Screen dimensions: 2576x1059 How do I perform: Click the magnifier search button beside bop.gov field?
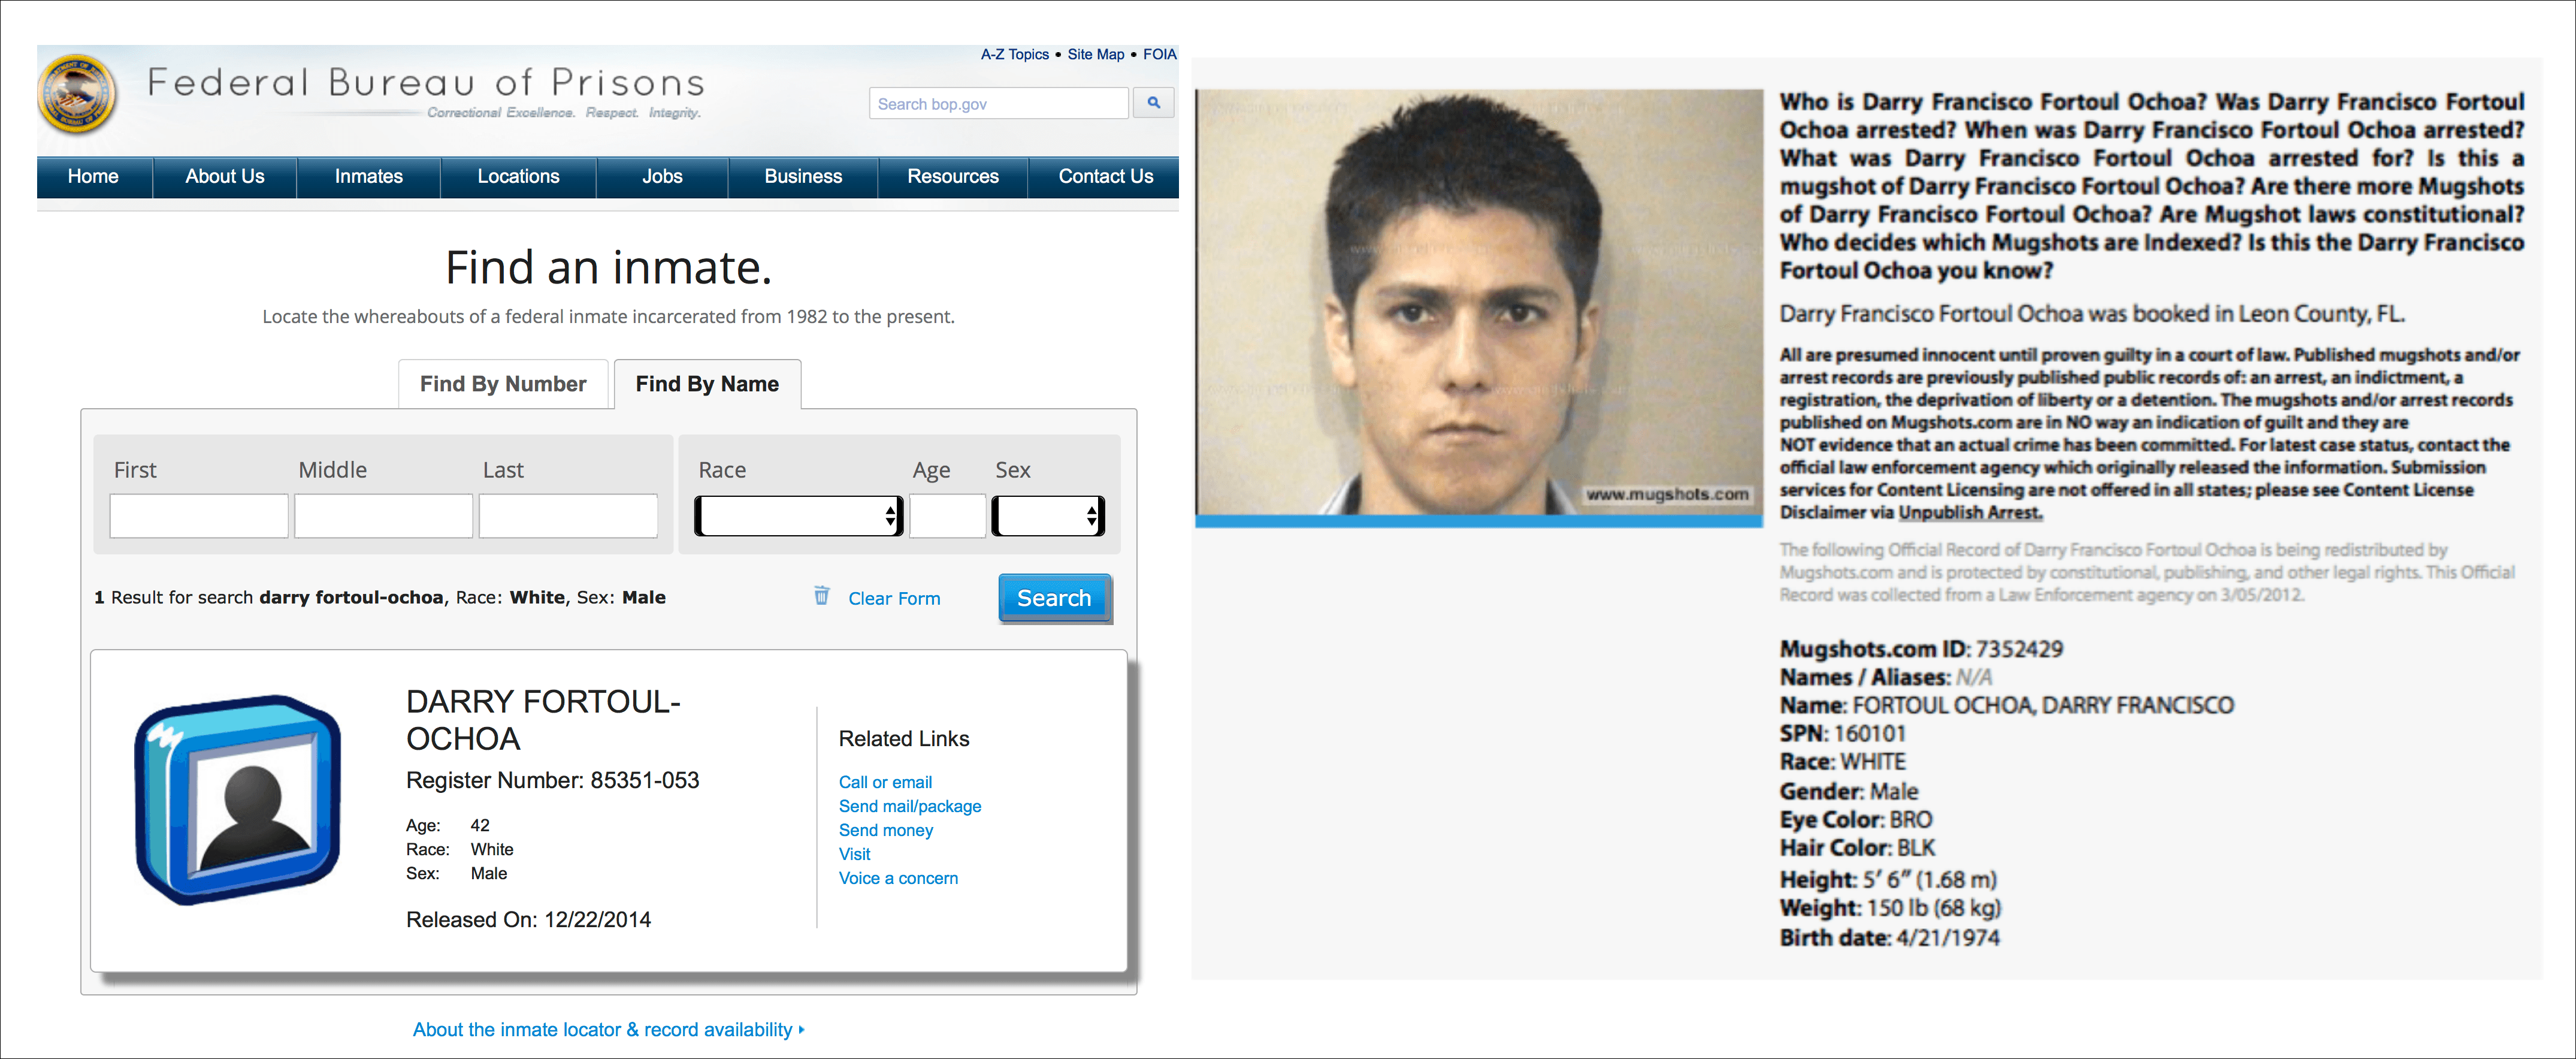point(1153,103)
